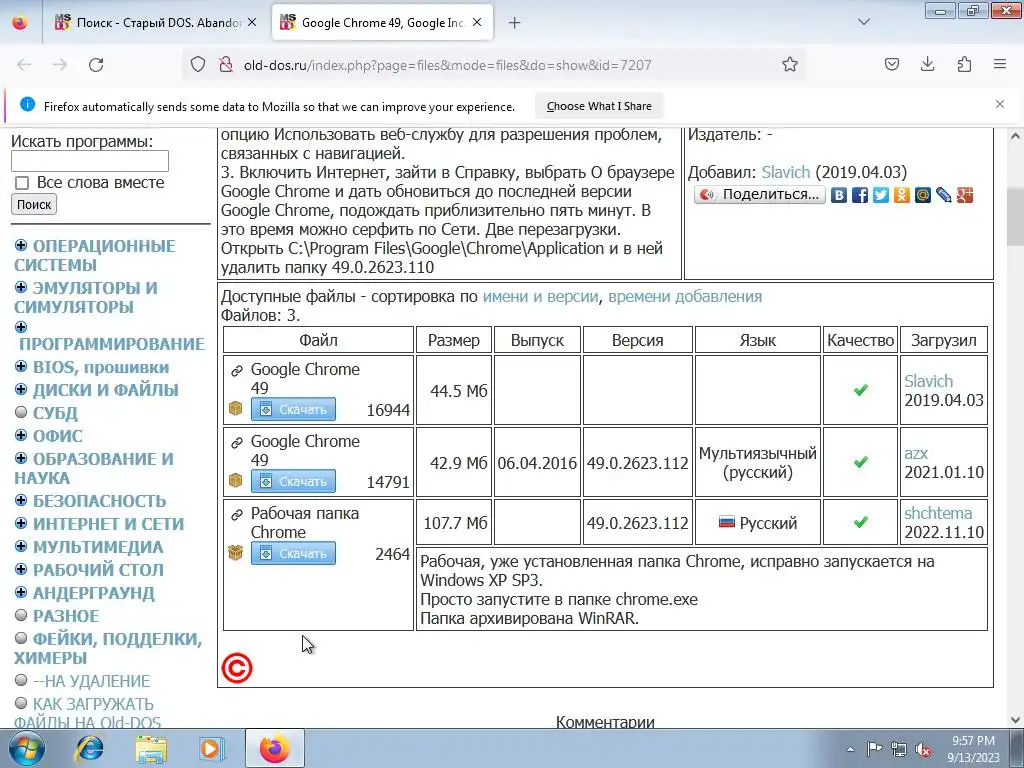This screenshot has height=768, width=1024.
Task: Click the package icon for 42.9 Мб file
Action: click(x=235, y=481)
